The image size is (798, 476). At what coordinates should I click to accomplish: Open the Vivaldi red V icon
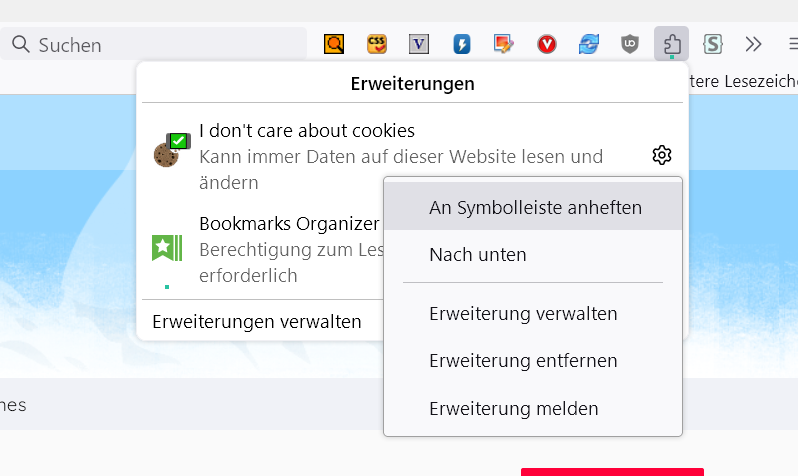click(x=546, y=44)
